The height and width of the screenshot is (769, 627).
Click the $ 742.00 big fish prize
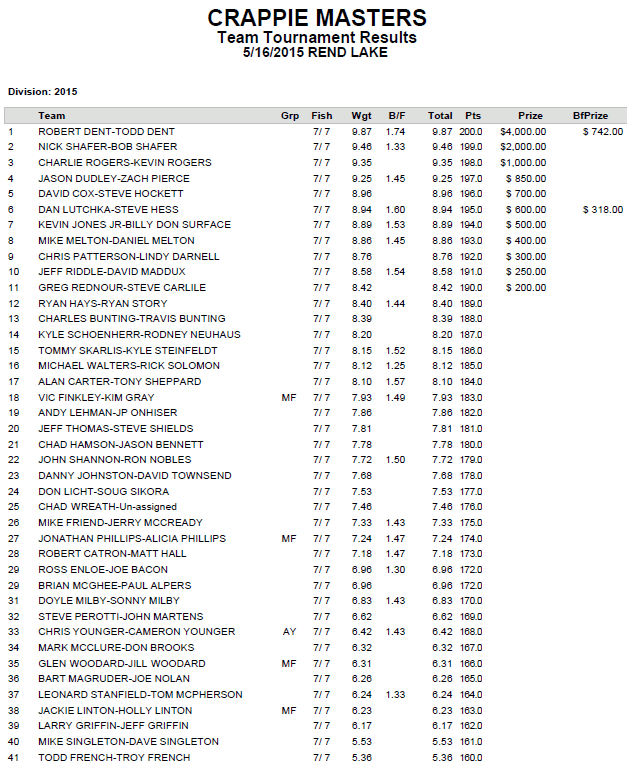click(603, 131)
